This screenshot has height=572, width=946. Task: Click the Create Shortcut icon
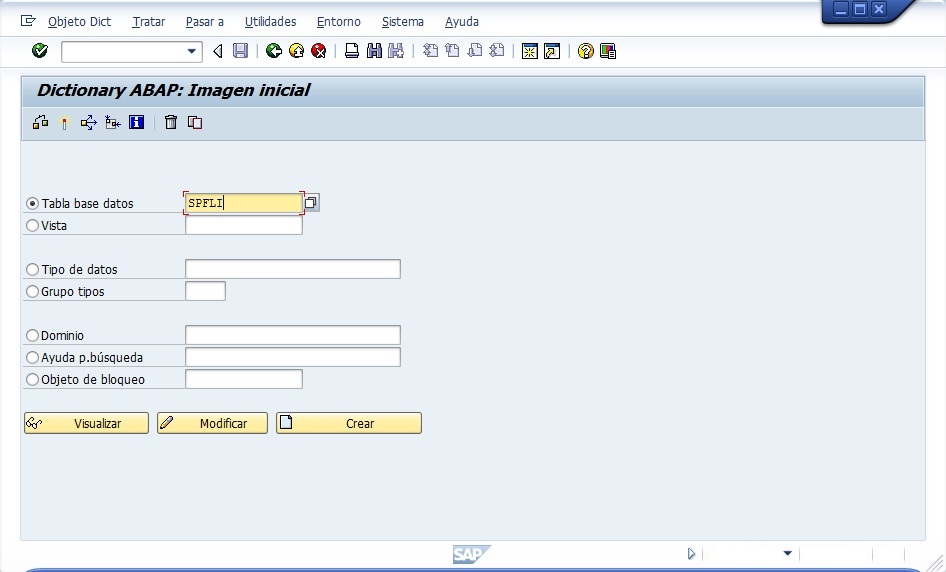coord(552,51)
